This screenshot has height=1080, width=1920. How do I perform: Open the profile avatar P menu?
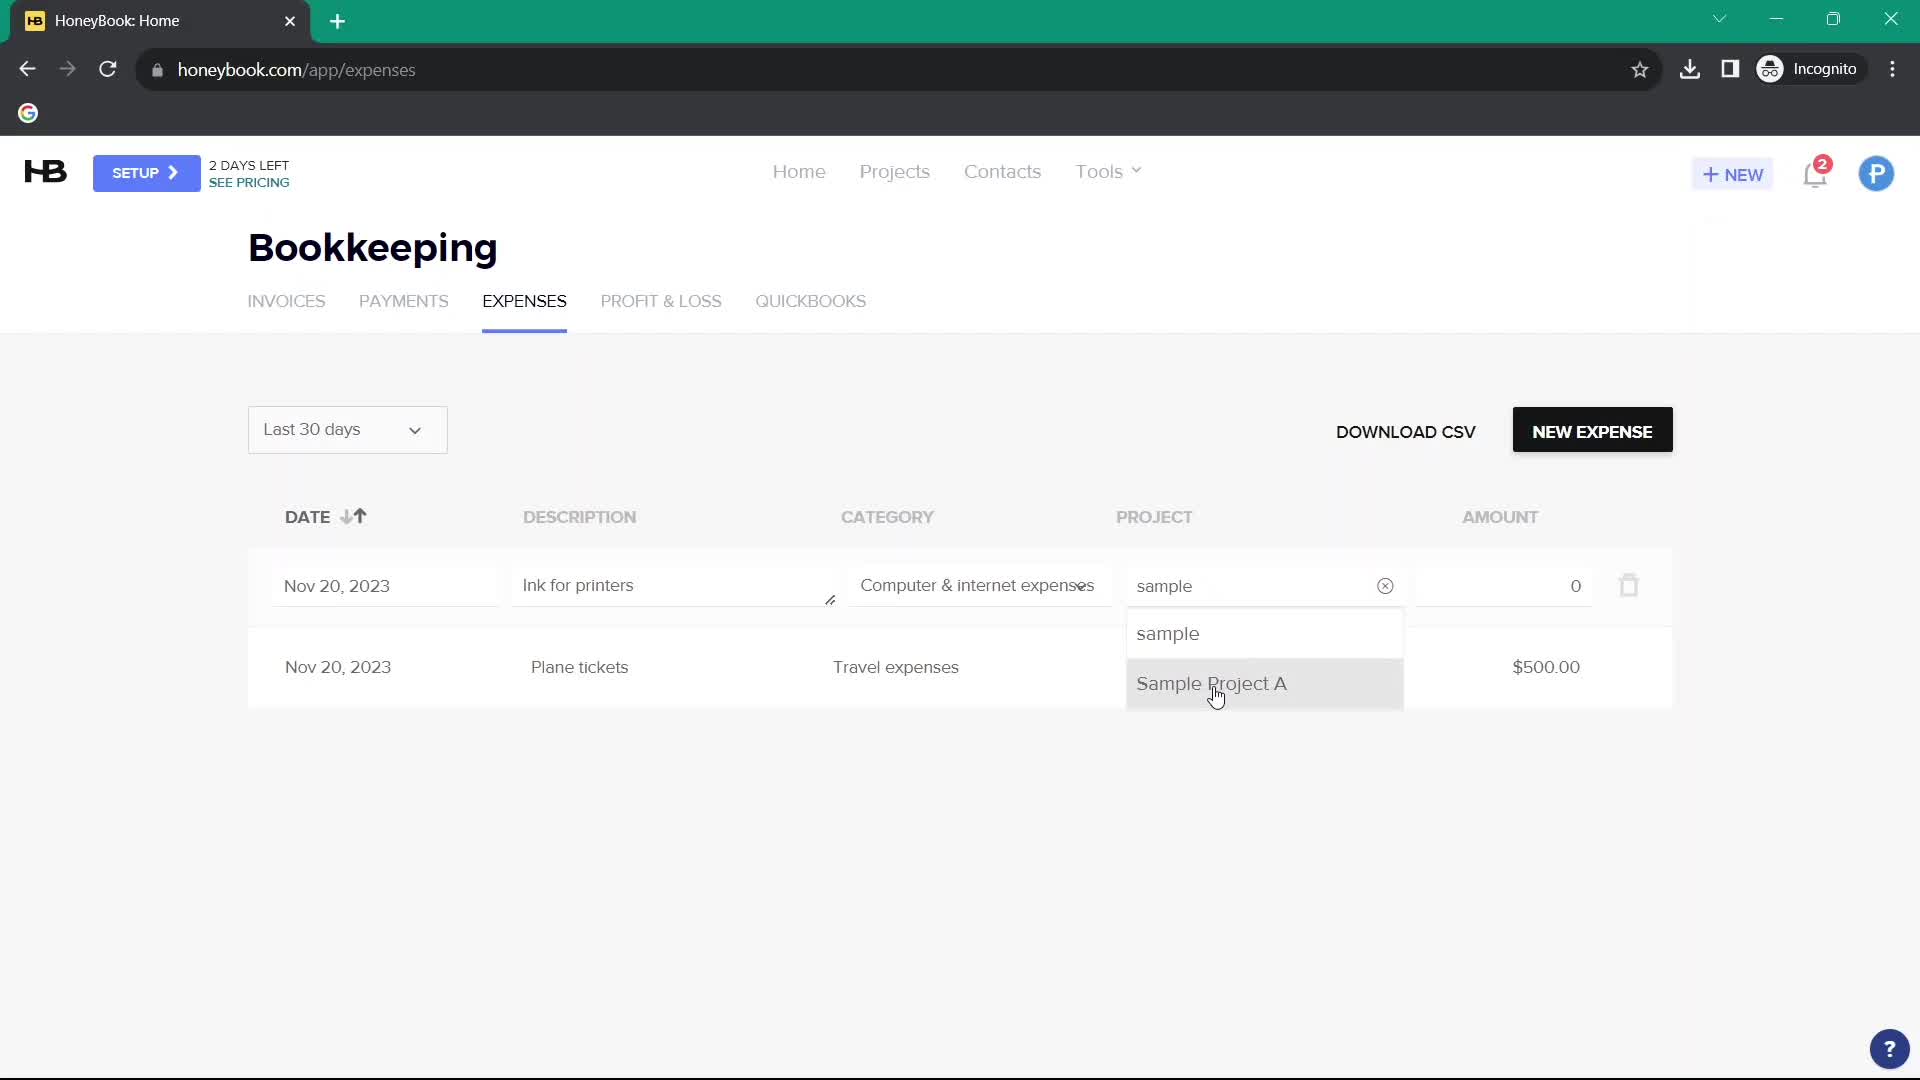pyautogui.click(x=1876, y=174)
